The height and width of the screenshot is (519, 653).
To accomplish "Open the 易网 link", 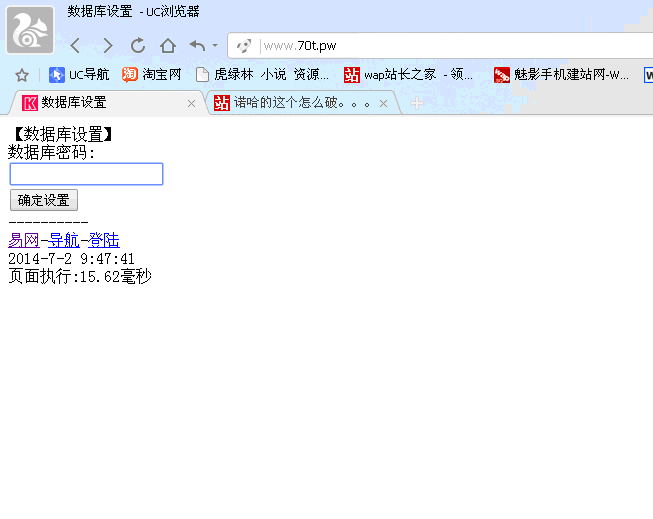I will pos(24,240).
